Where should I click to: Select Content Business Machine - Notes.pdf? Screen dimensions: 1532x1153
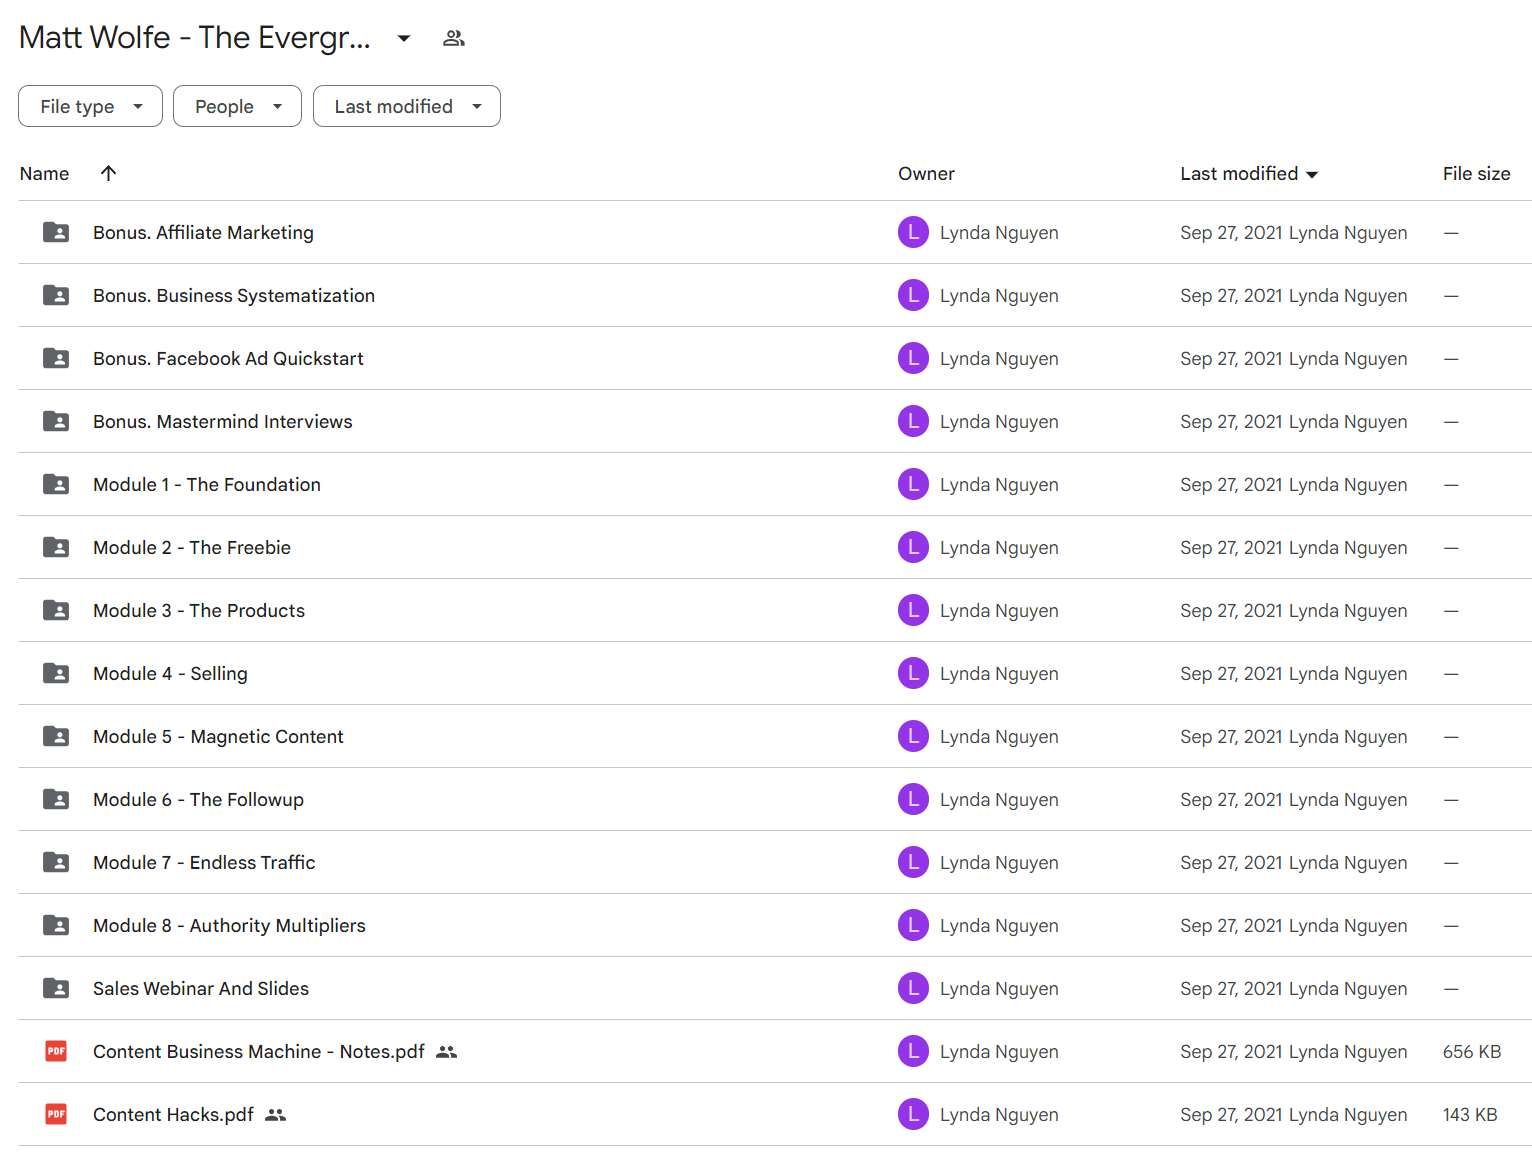point(259,1051)
